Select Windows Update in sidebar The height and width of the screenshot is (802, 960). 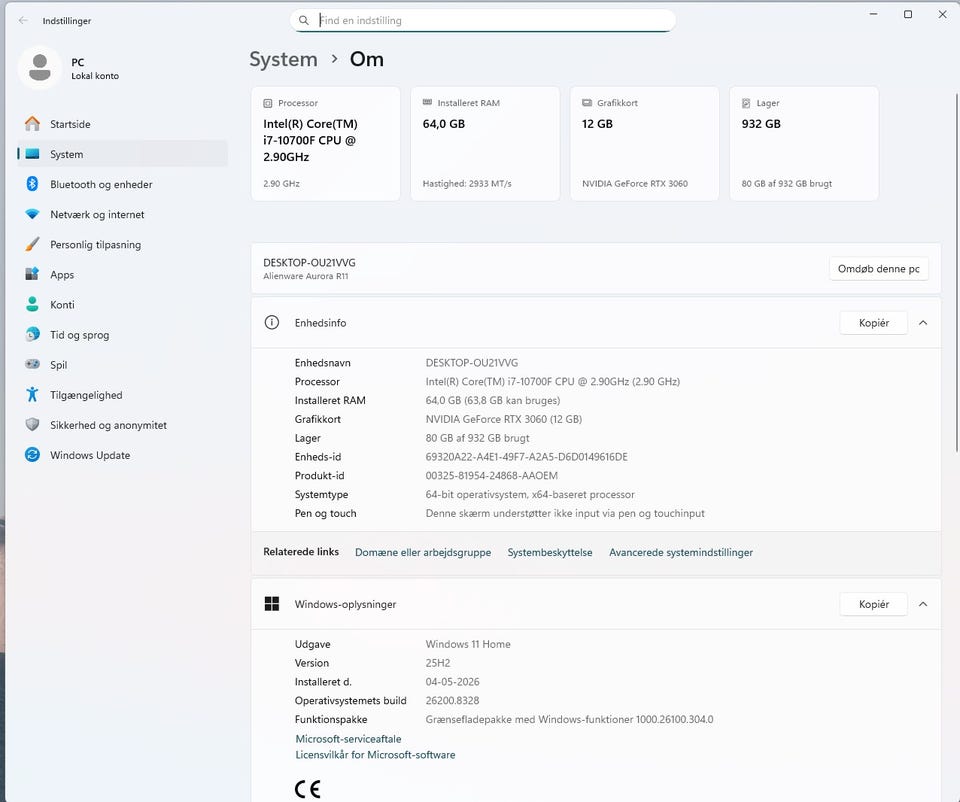click(122, 455)
